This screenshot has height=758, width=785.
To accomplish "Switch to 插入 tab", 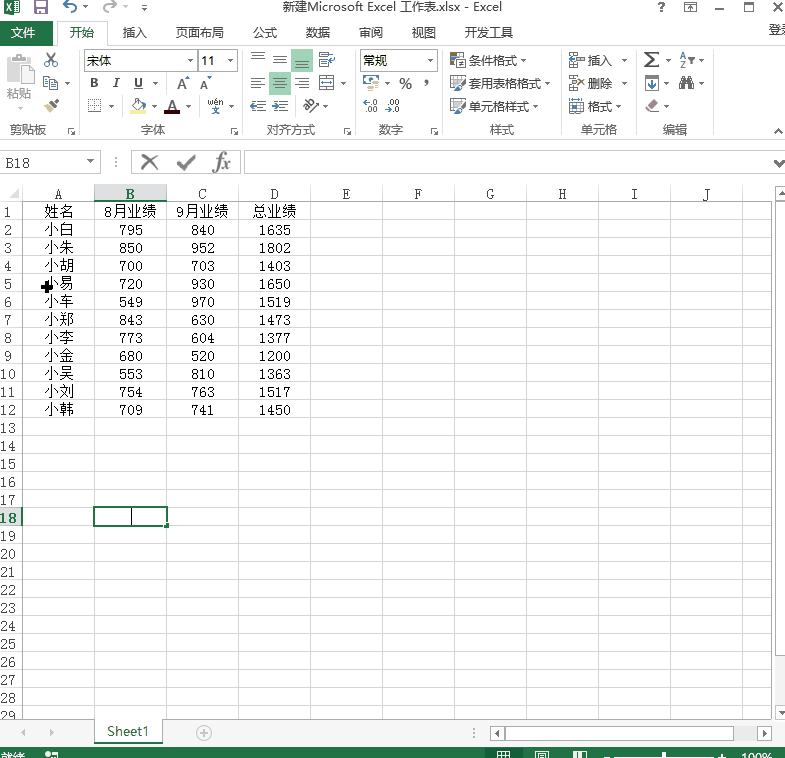I will pyautogui.click(x=135, y=33).
